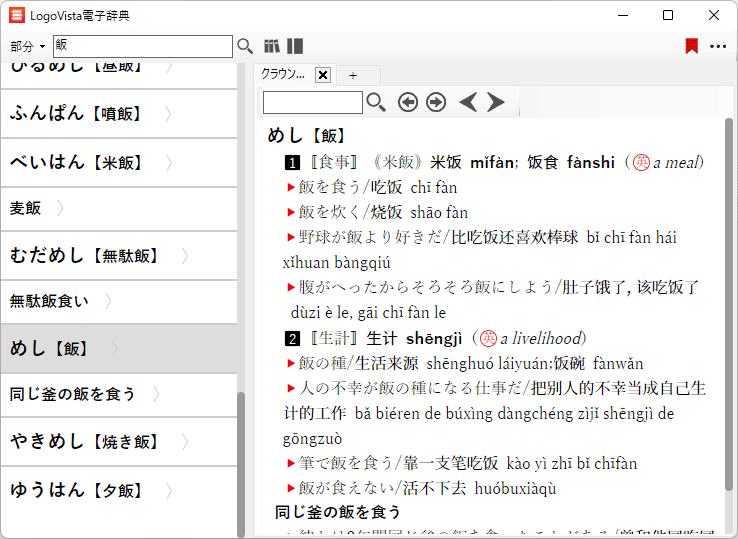Image resolution: width=738 pixels, height=539 pixels.
Task: Click the in-page search text field
Action: [x=313, y=102]
